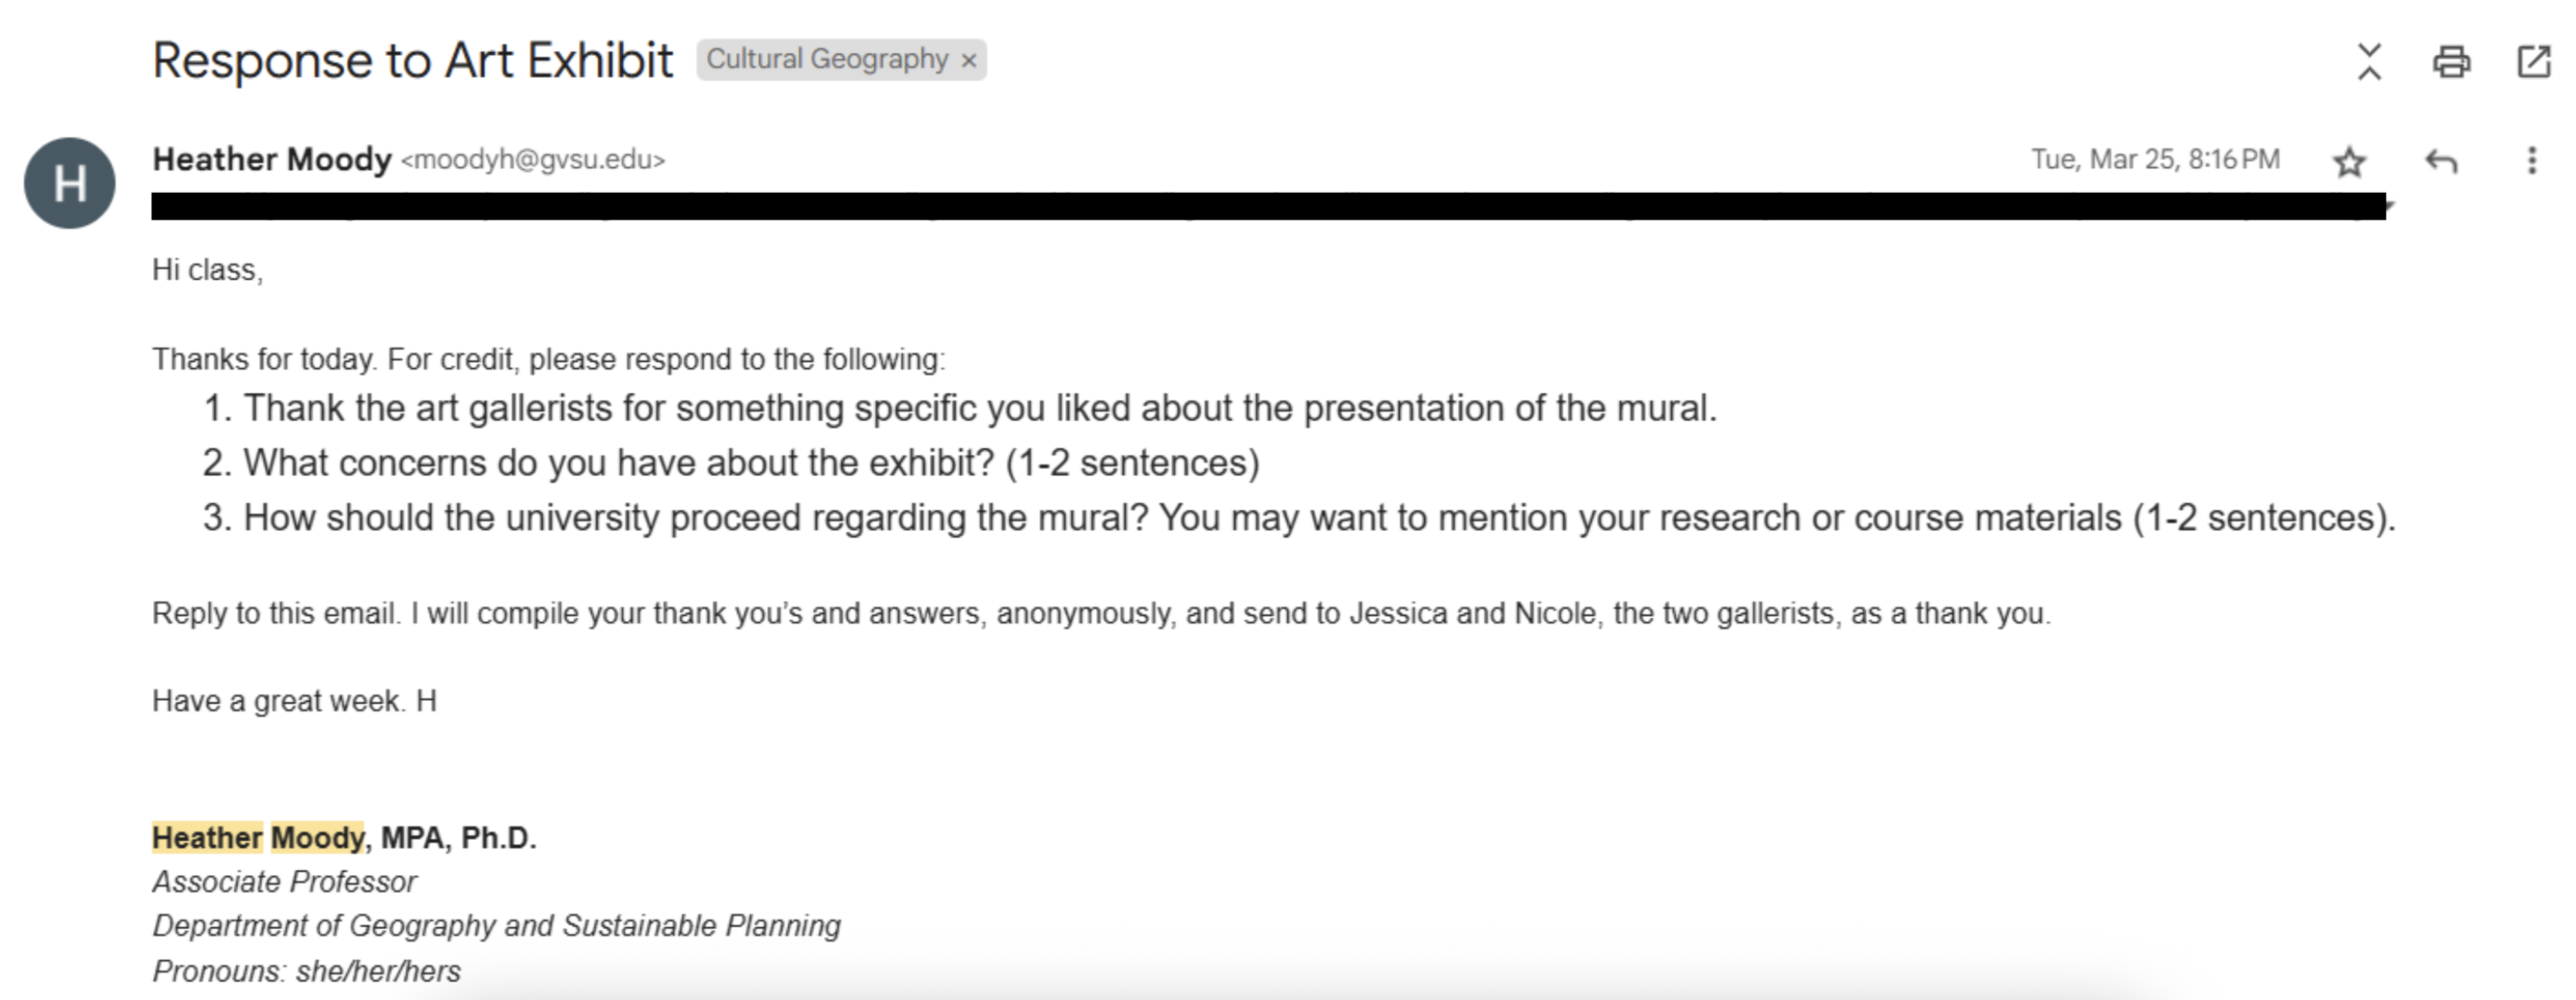2576x1000 pixels.
Task: Click highlighted word Heather in signature
Action: point(206,837)
